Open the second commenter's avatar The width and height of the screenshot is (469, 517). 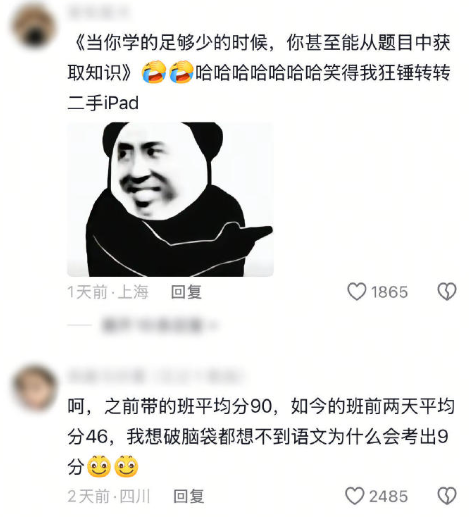[x=35, y=388]
